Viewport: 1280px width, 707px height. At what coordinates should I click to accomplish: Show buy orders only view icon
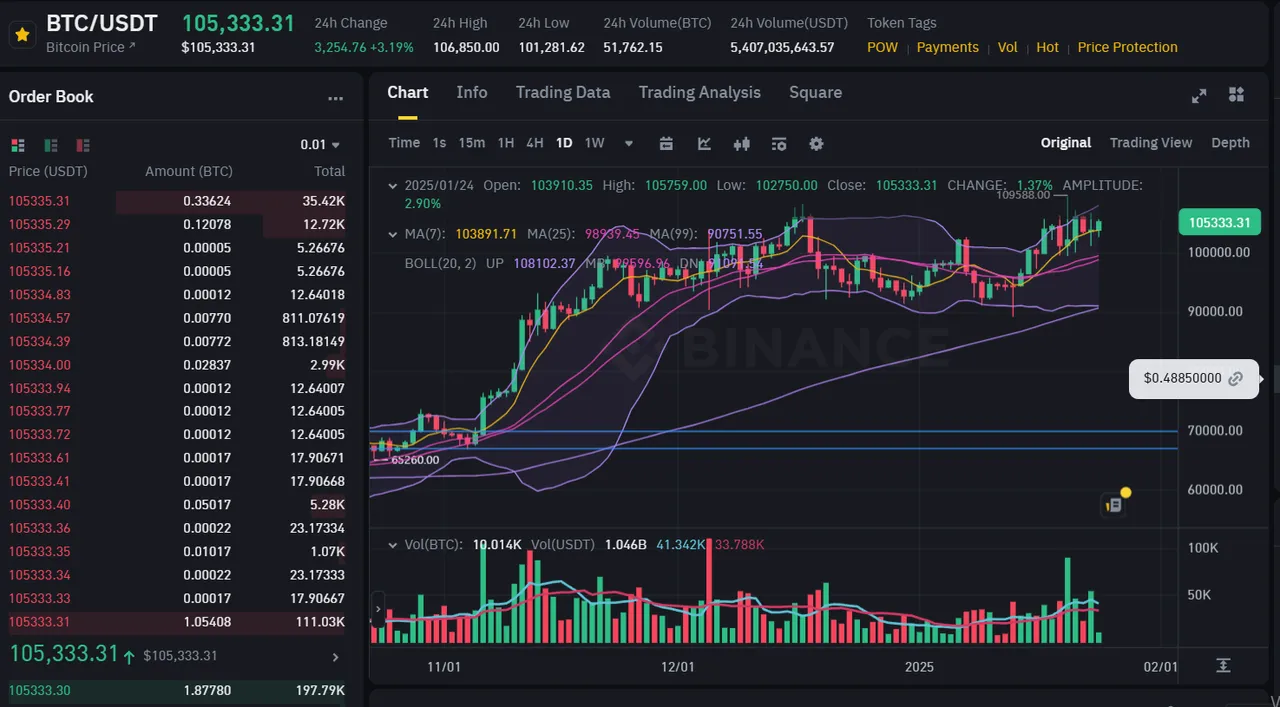tap(51, 145)
